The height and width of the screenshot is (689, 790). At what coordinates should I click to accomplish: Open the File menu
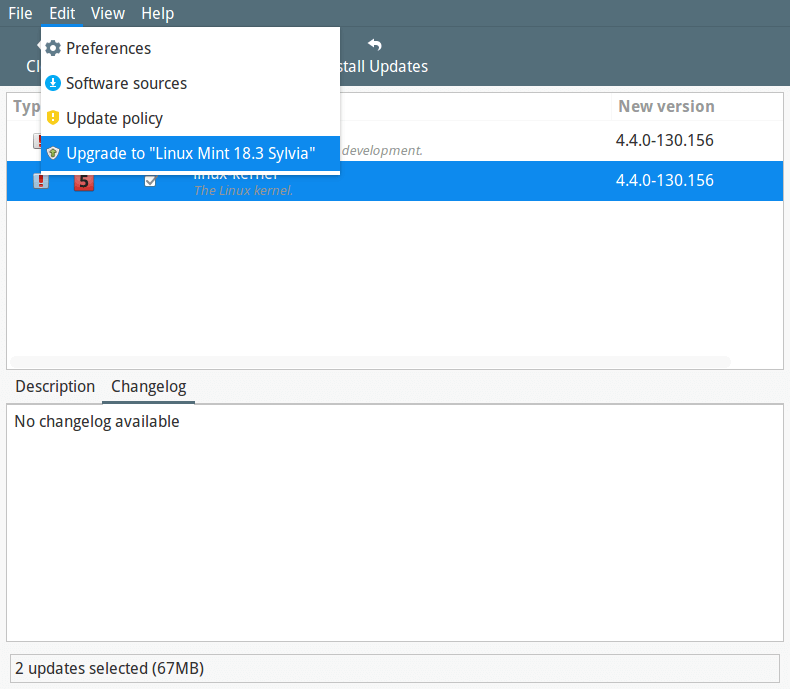(20, 13)
